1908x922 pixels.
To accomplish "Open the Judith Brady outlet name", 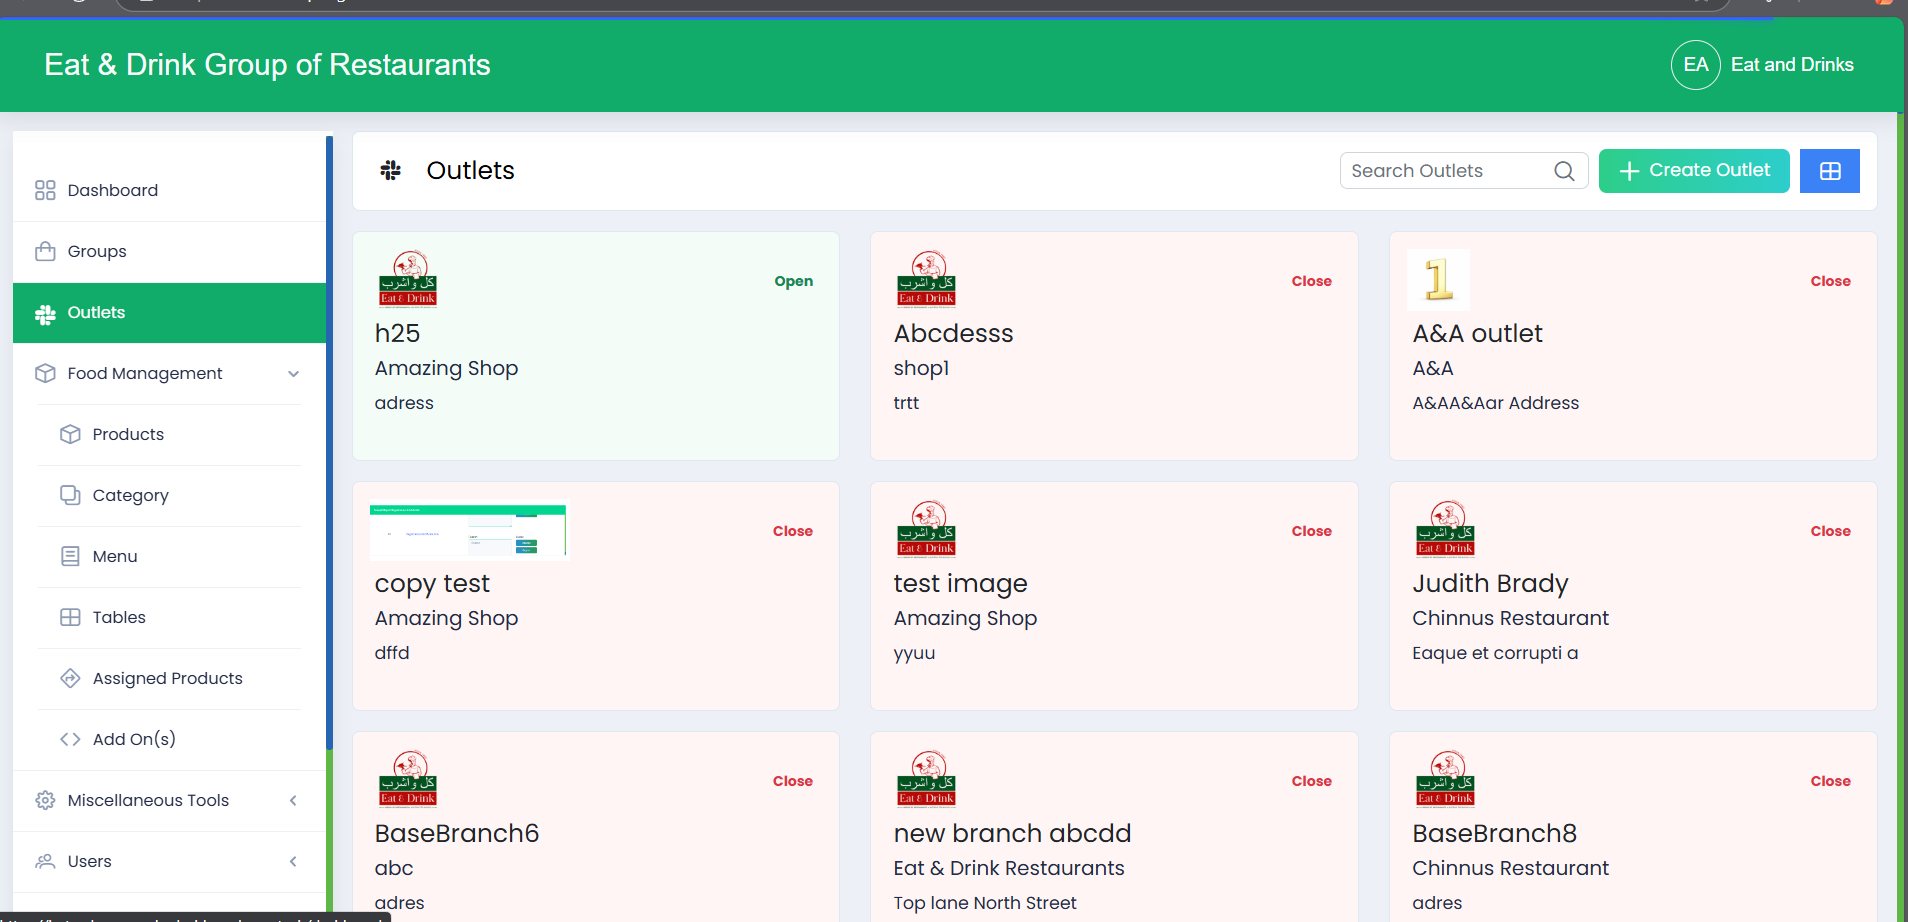I will tap(1490, 583).
